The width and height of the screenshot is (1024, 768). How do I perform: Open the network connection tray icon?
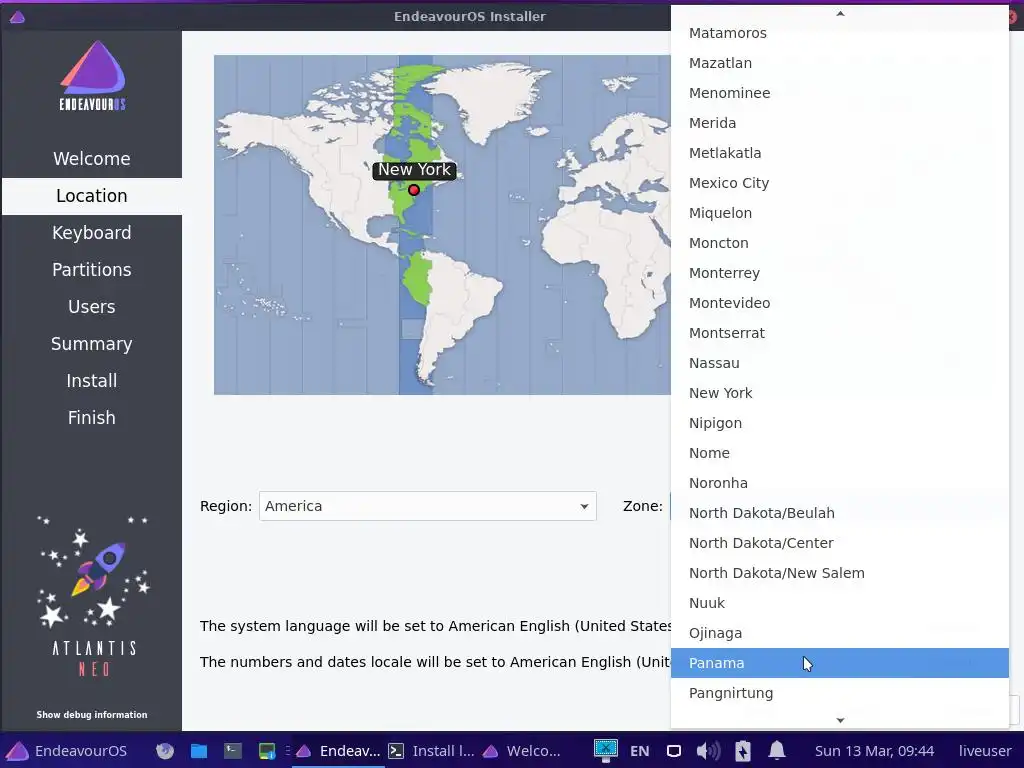[x=605, y=751]
